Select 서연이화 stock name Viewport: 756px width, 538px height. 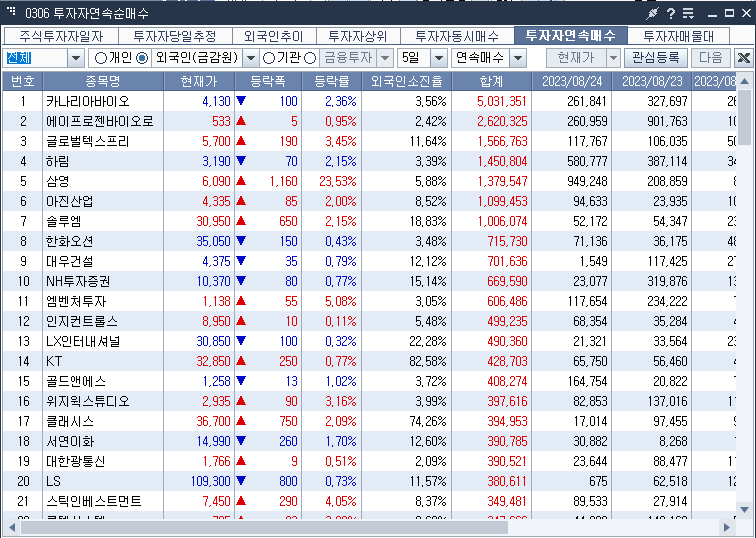[x=70, y=441]
